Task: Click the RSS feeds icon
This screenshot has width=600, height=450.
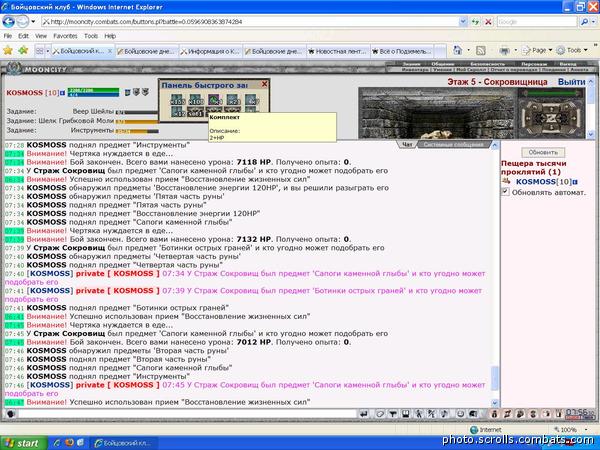Action: pyautogui.click(x=481, y=50)
